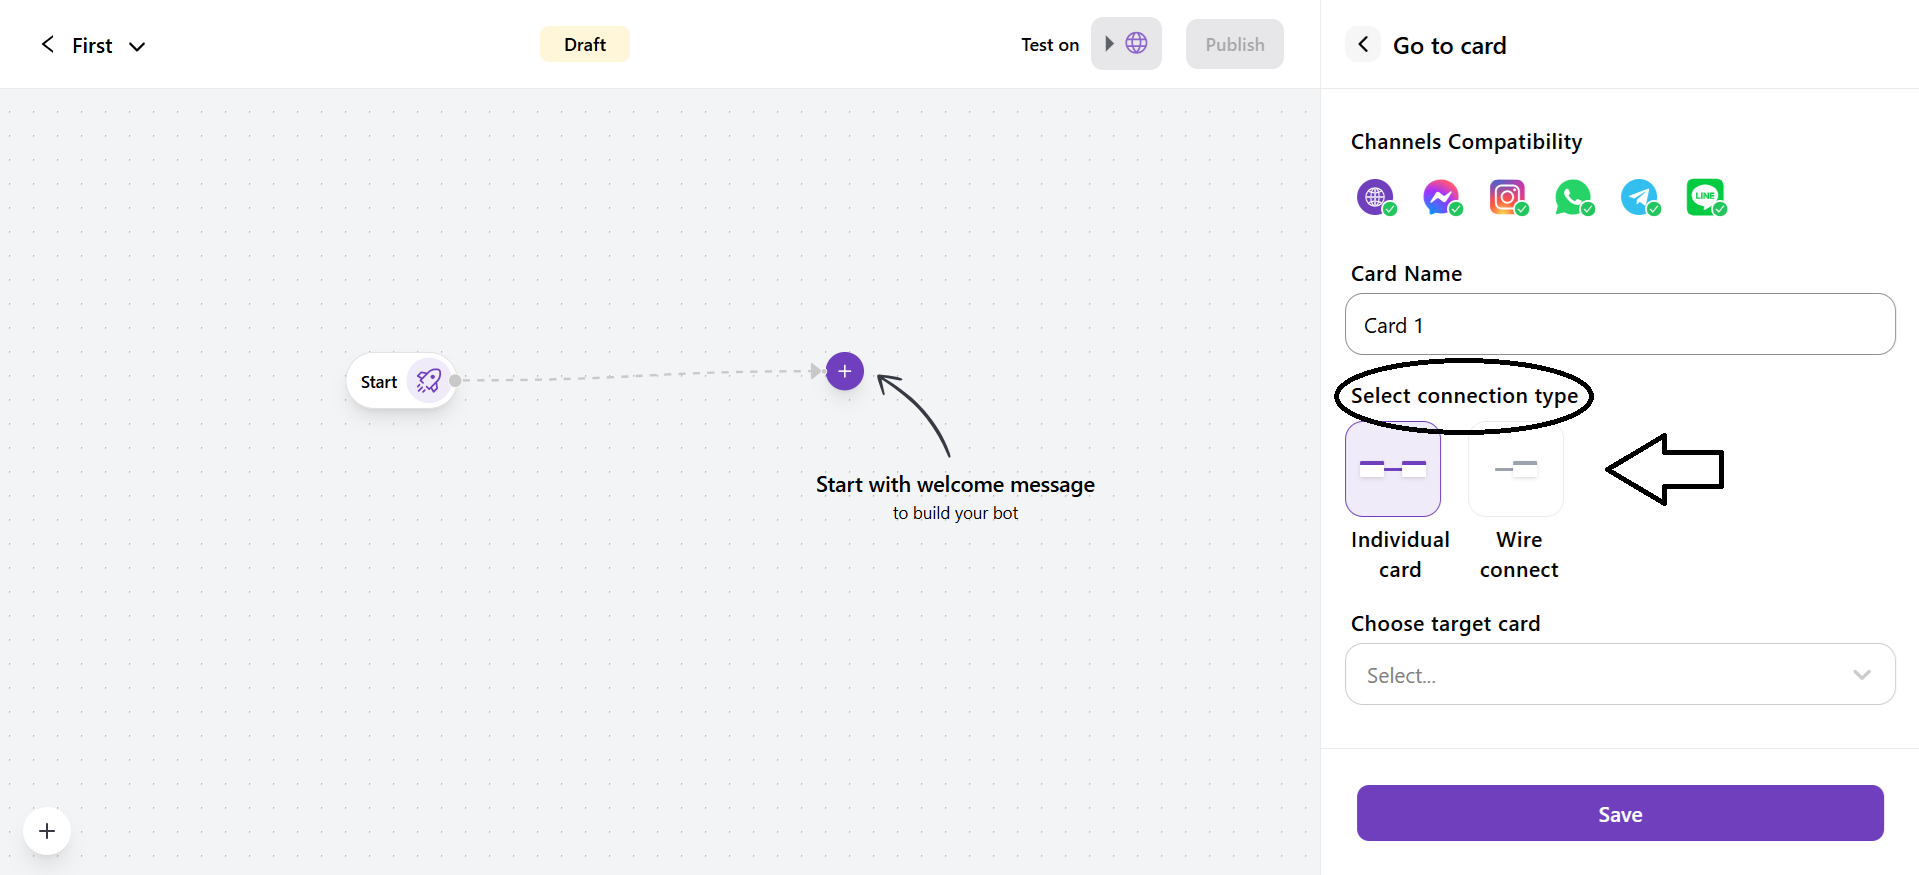
Task: Click the WhatsApp channel icon
Action: point(1573,197)
